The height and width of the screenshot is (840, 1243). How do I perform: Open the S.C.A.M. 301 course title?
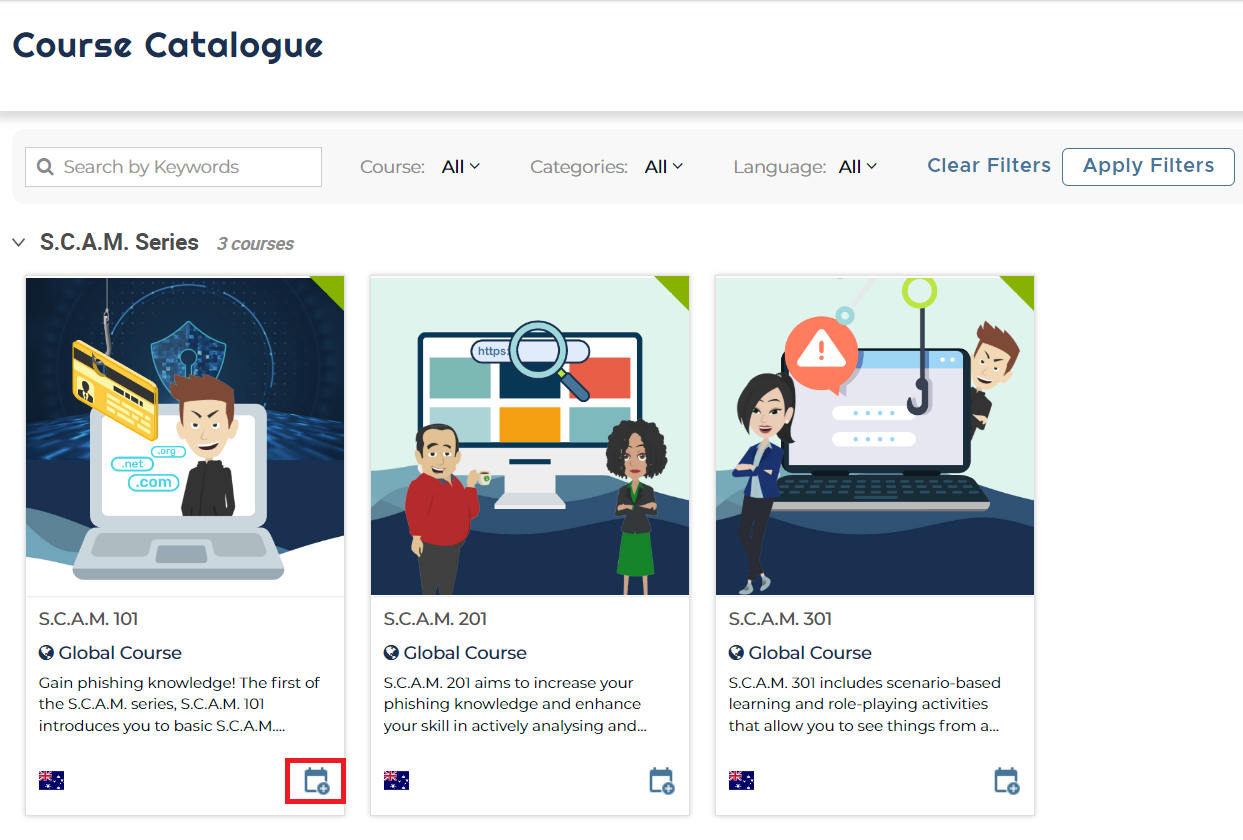click(780, 619)
